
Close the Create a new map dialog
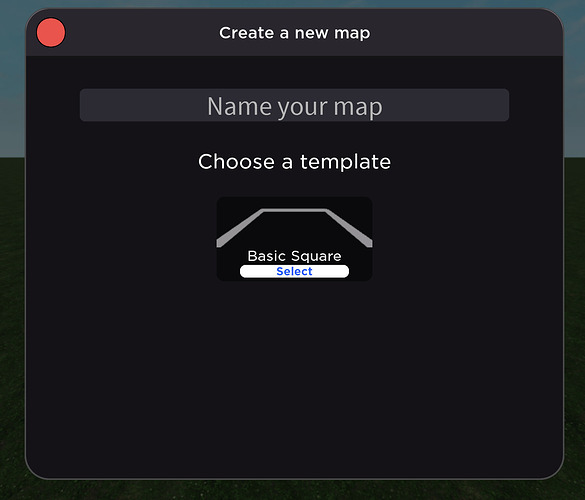51,32
